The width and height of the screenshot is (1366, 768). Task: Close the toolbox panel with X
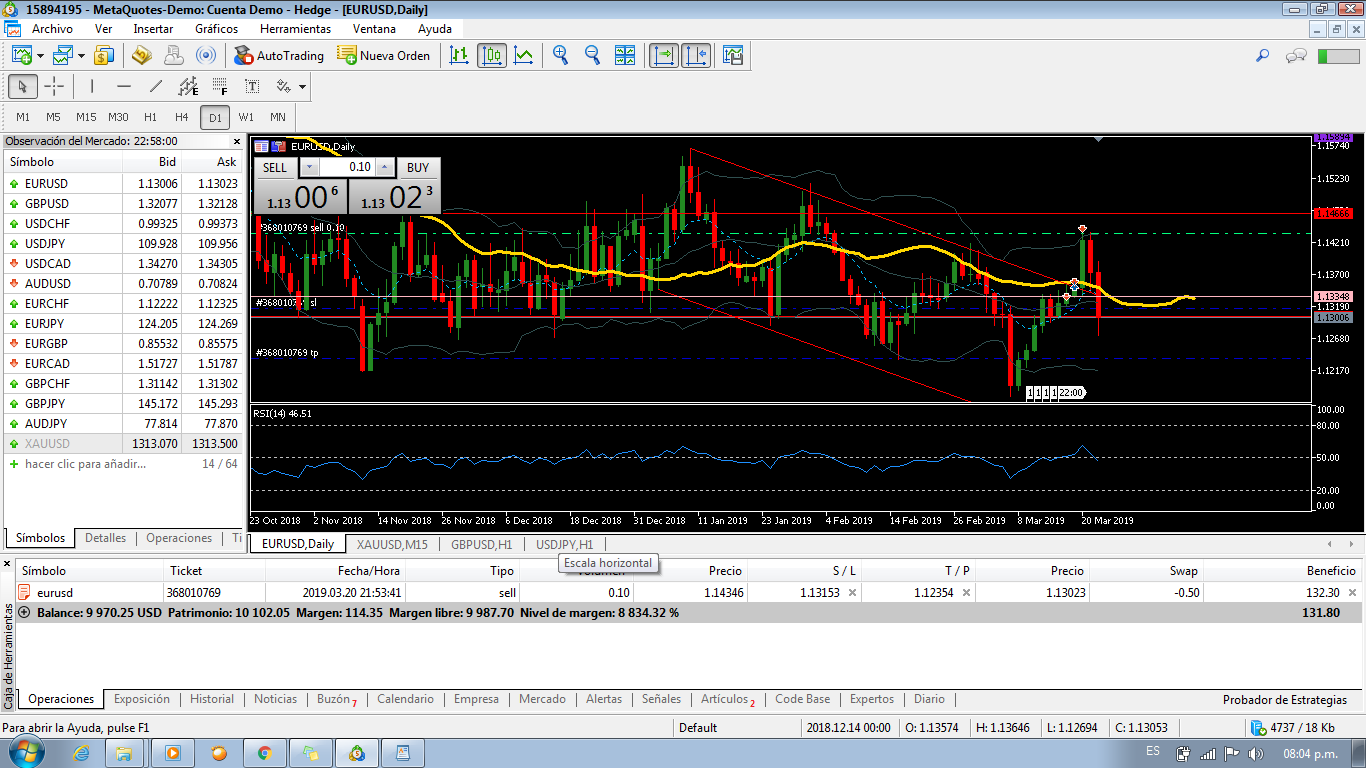tap(8, 565)
